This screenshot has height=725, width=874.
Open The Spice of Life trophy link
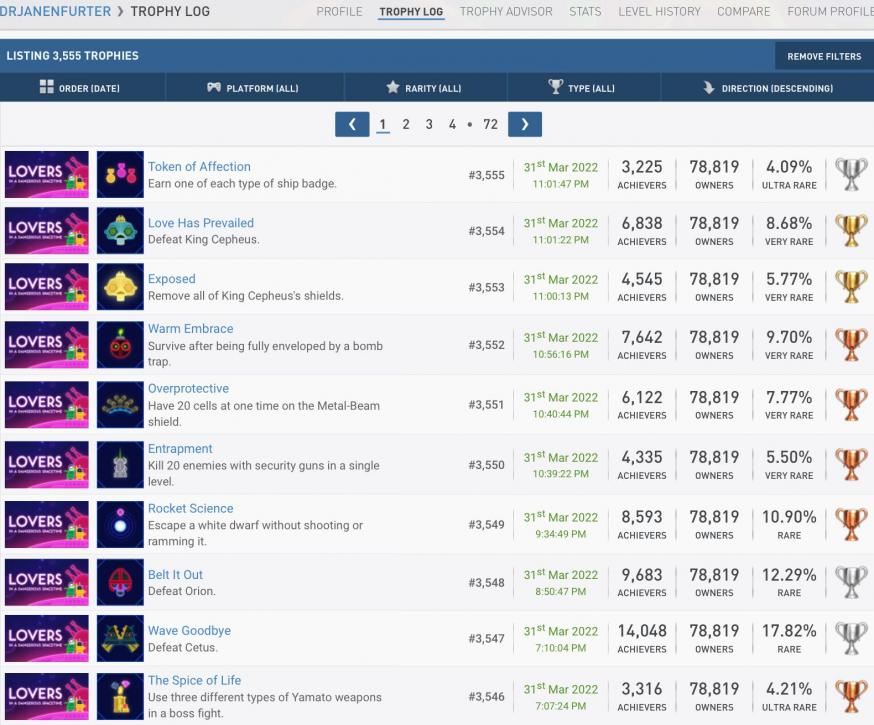point(194,681)
